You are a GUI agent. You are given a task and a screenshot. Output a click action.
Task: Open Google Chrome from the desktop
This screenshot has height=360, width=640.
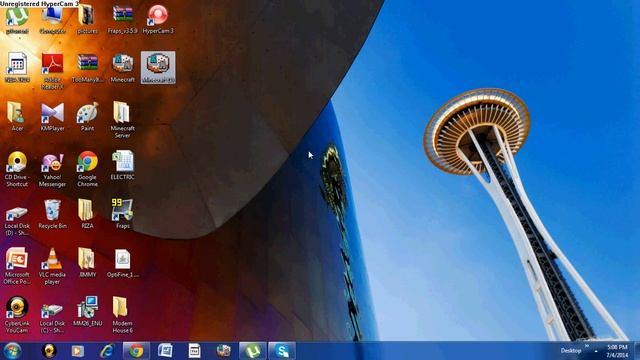[x=87, y=169]
